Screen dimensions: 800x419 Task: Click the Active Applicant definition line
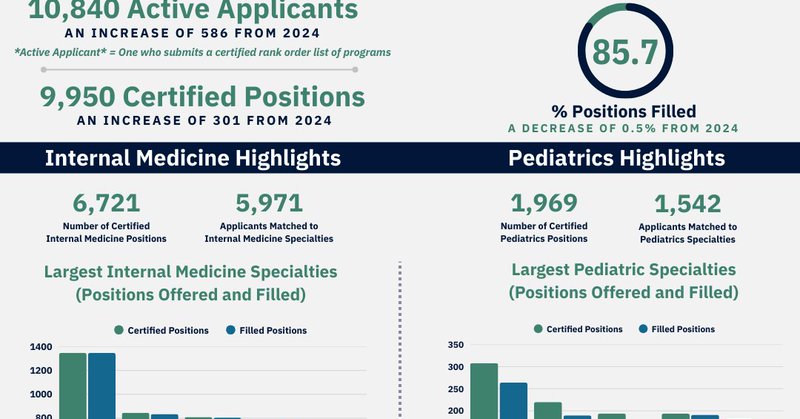coord(203,52)
